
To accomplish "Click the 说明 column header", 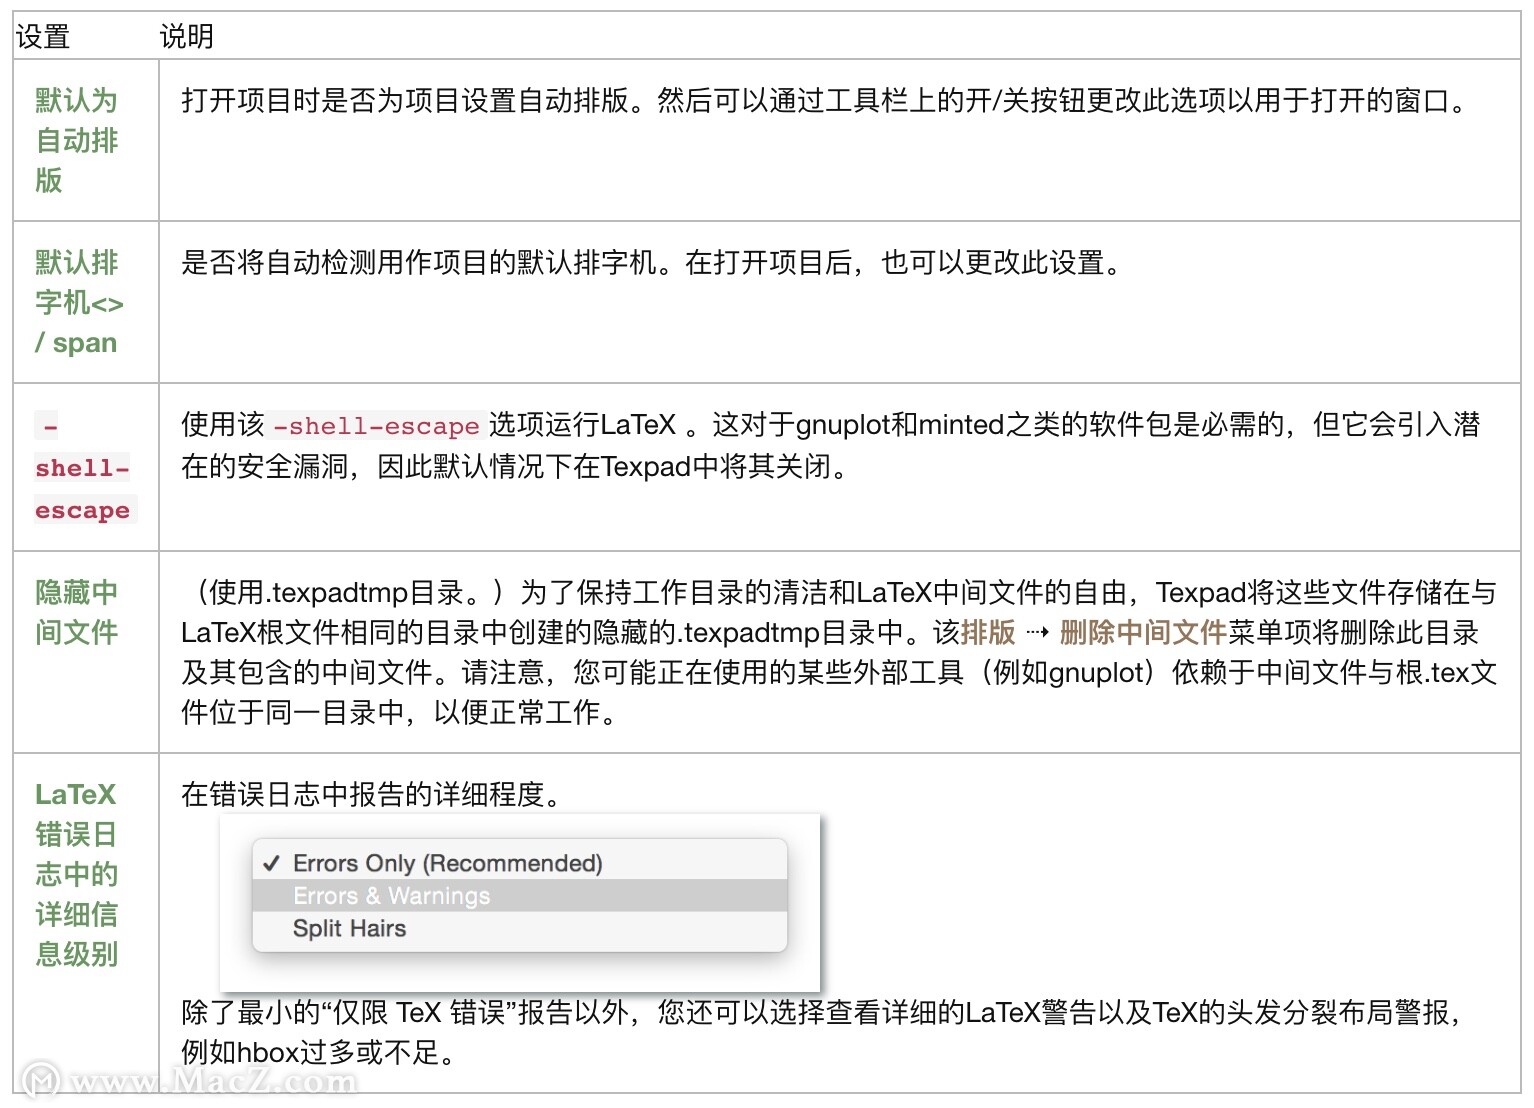I will coord(187,37).
